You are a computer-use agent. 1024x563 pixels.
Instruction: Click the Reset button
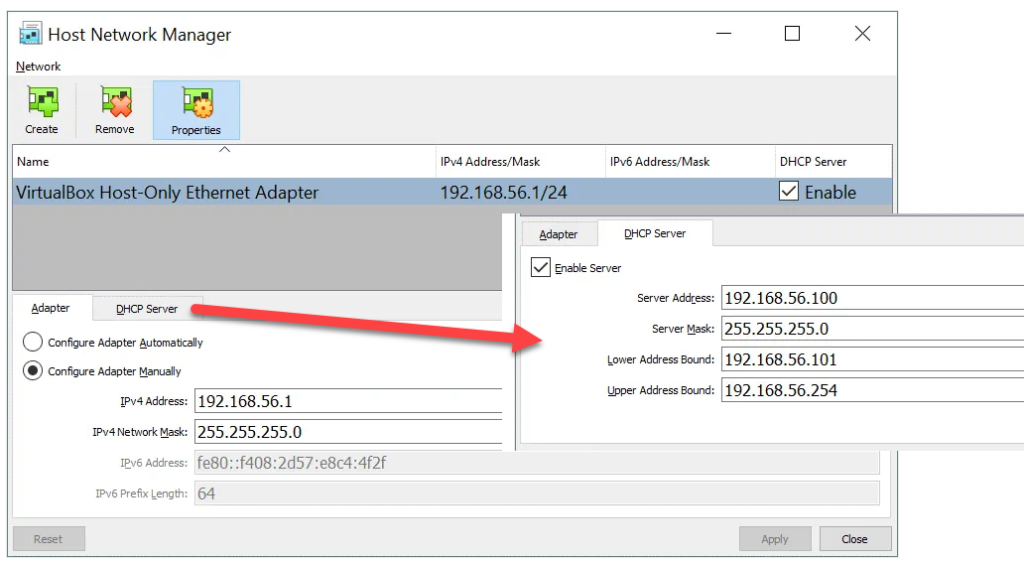[48, 539]
